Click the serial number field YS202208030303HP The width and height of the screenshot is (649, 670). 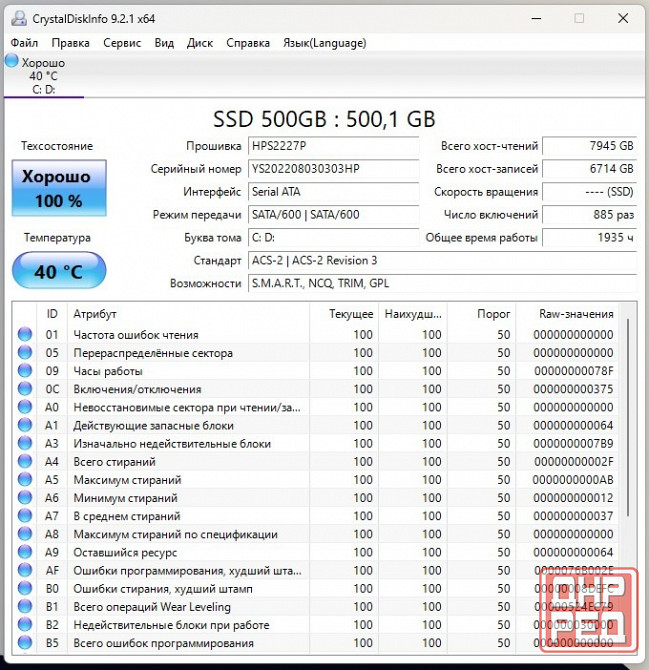pyautogui.click(x=333, y=169)
